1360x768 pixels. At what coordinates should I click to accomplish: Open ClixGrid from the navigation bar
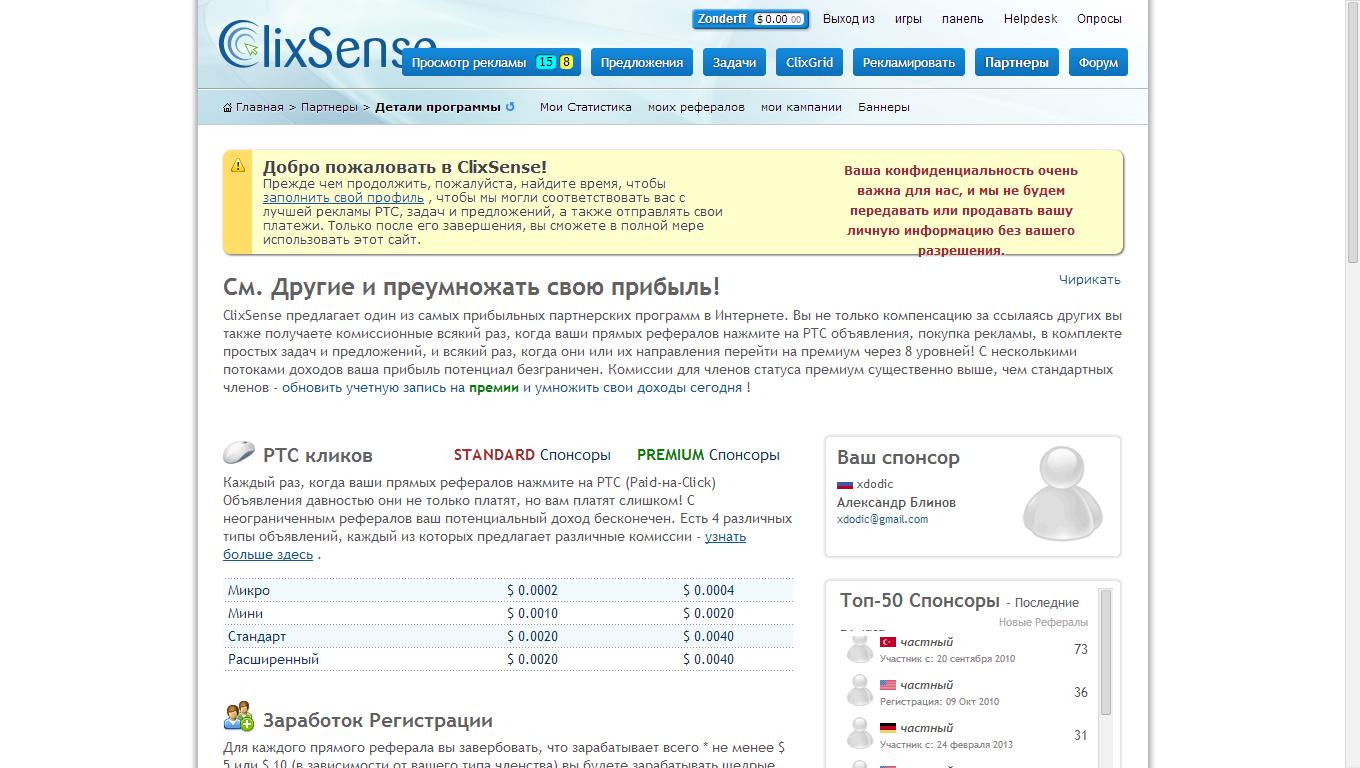tap(810, 62)
